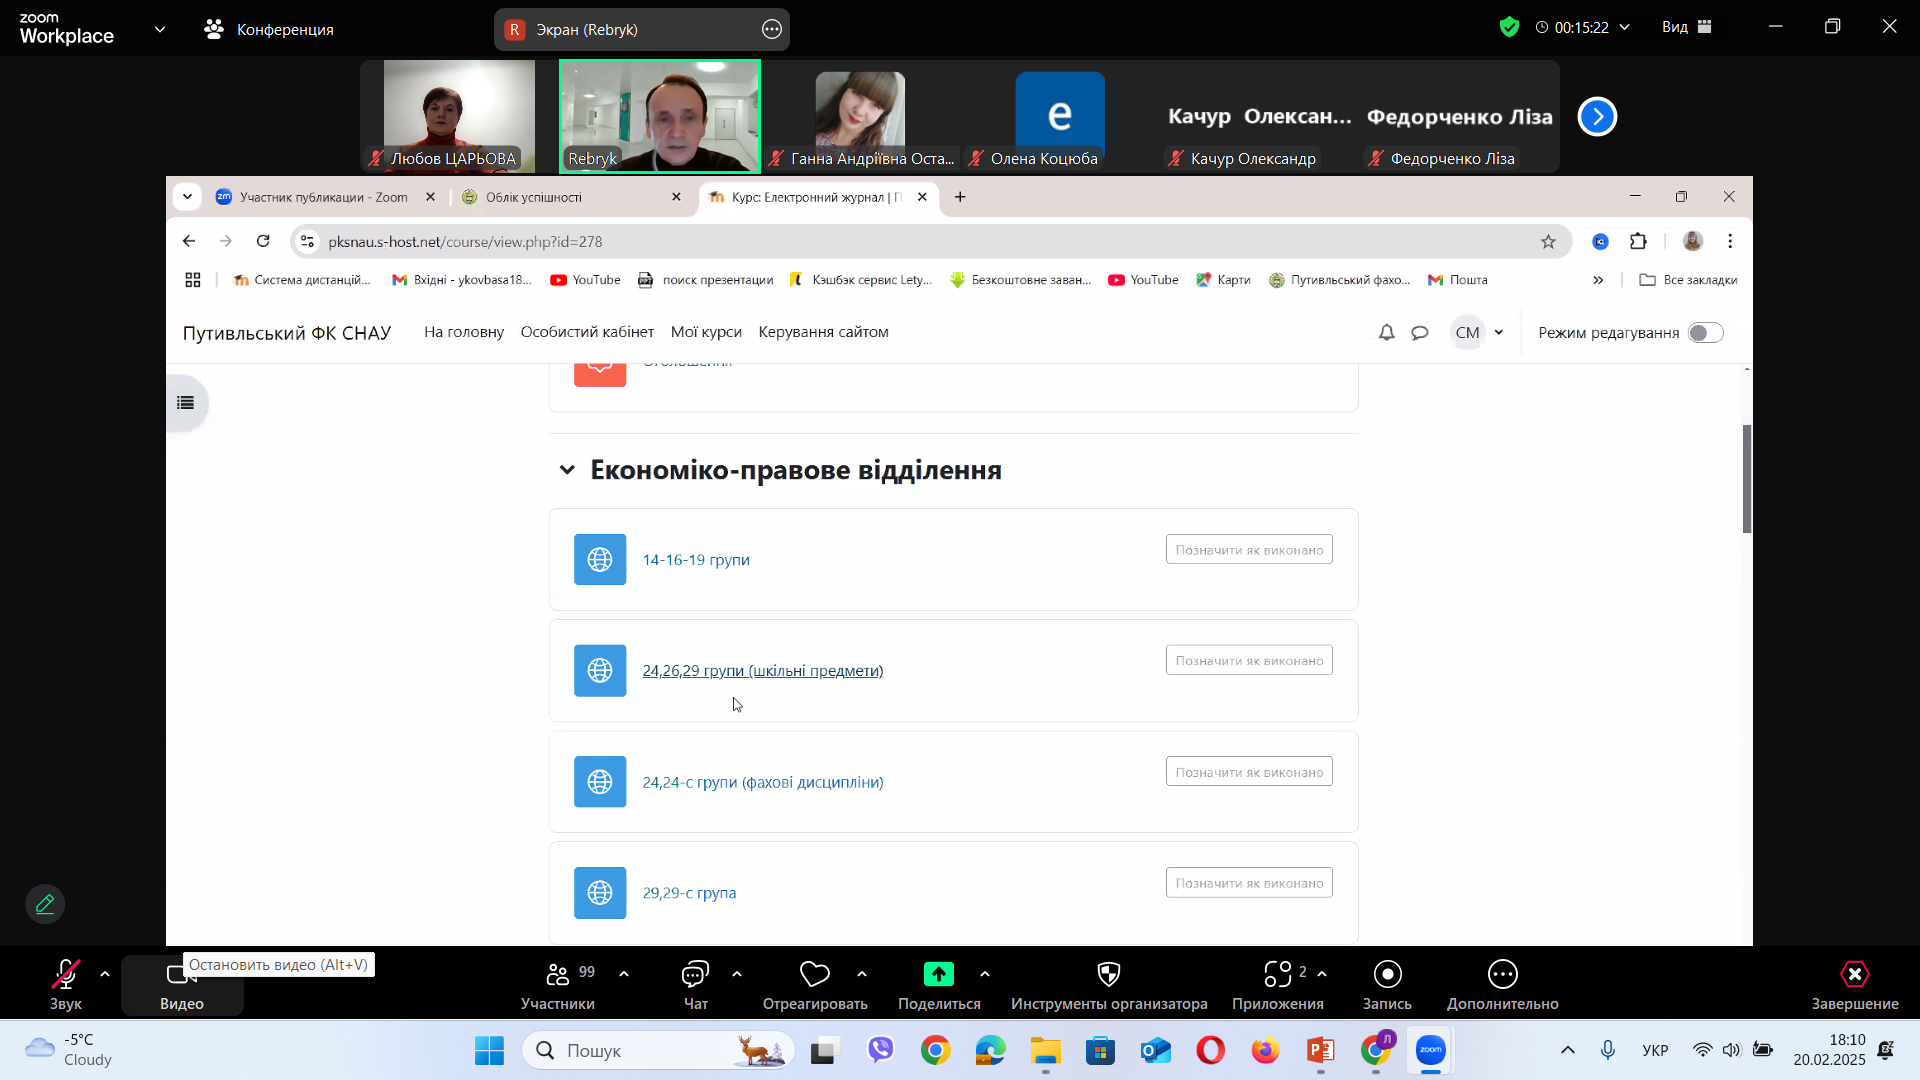This screenshot has width=1920, height=1080.
Task: Click the Zoom annotation pencil icon
Action: click(45, 904)
